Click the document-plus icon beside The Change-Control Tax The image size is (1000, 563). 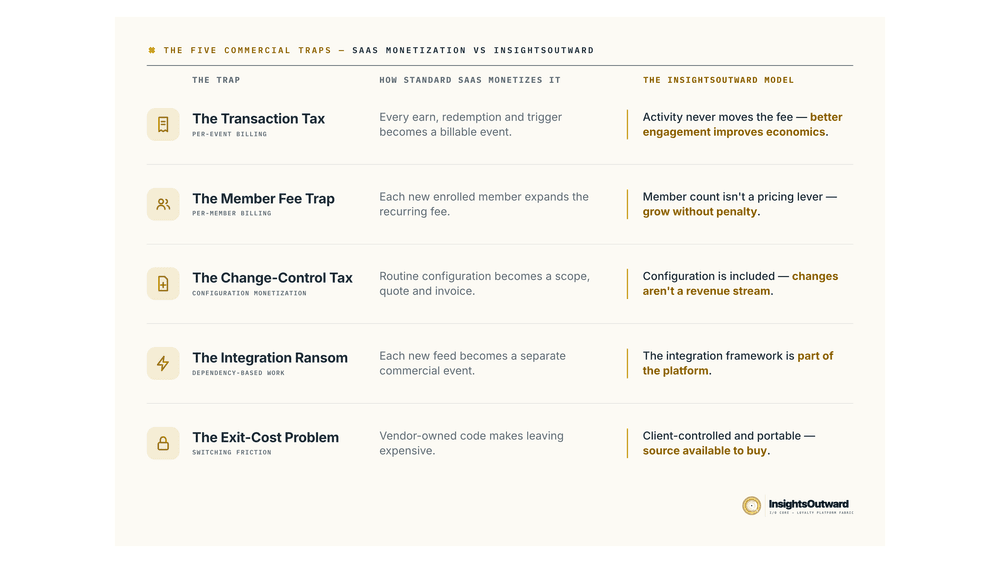[x=163, y=284]
